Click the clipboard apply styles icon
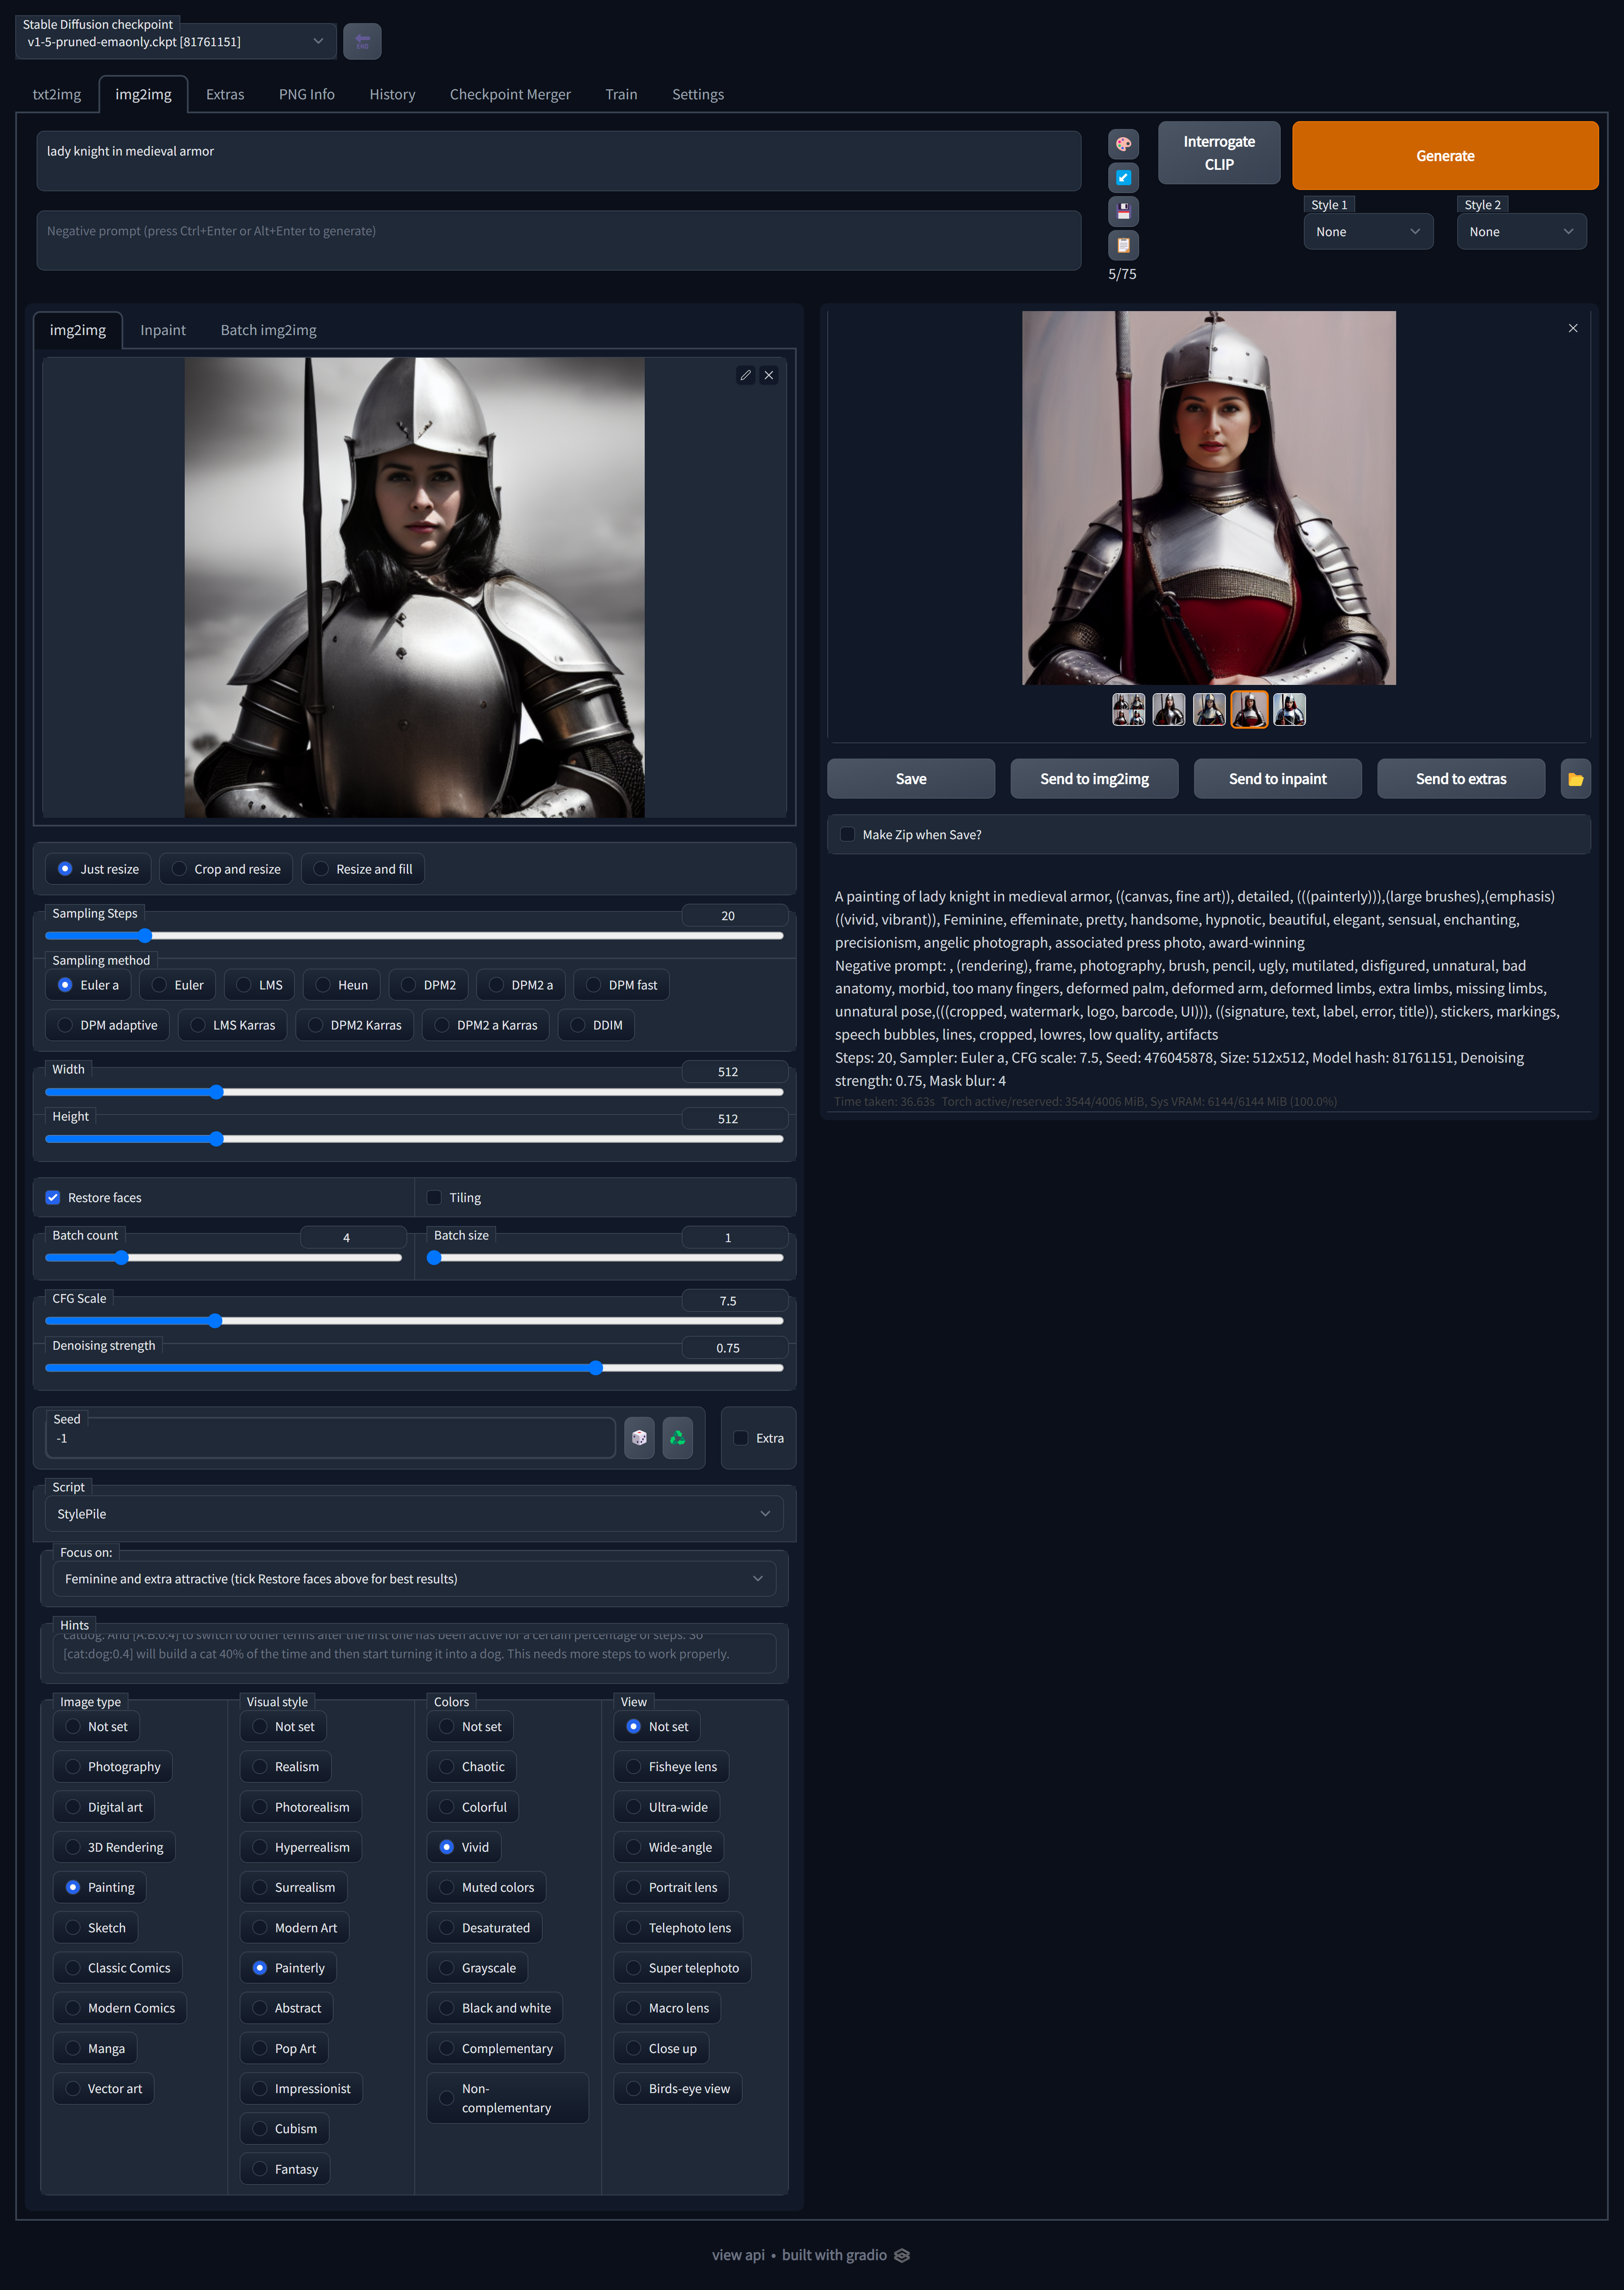 click(1123, 245)
